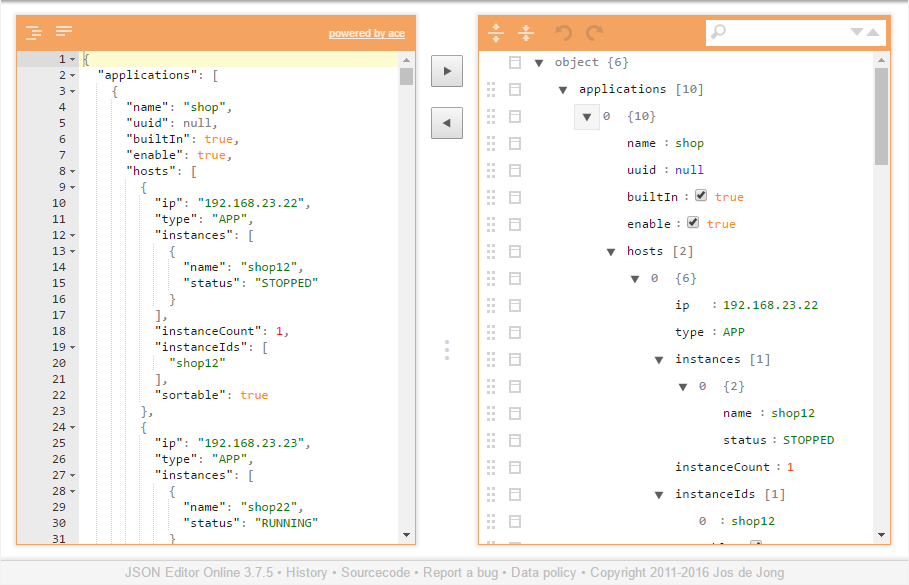This screenshot has height=585, width=909.
Task: Click the tree search input field
Action: pos(787,32)
